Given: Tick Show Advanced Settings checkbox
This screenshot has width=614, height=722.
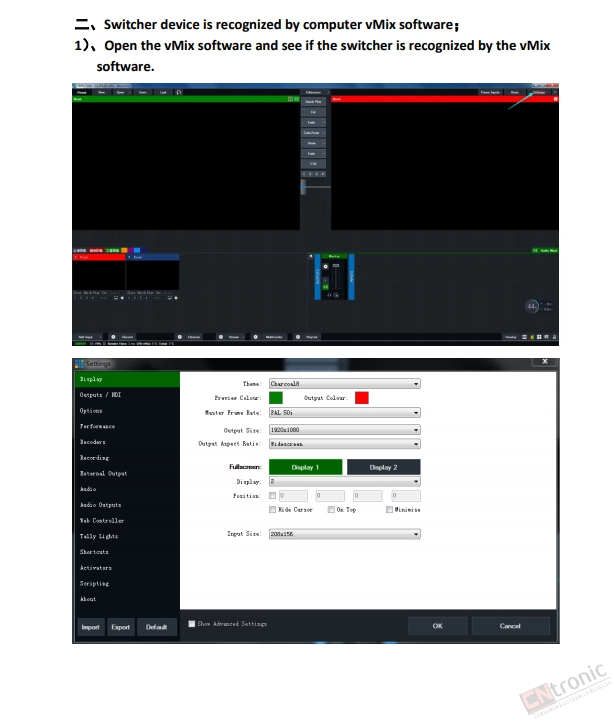Looking at the screenshot, I should coord(192,624).
